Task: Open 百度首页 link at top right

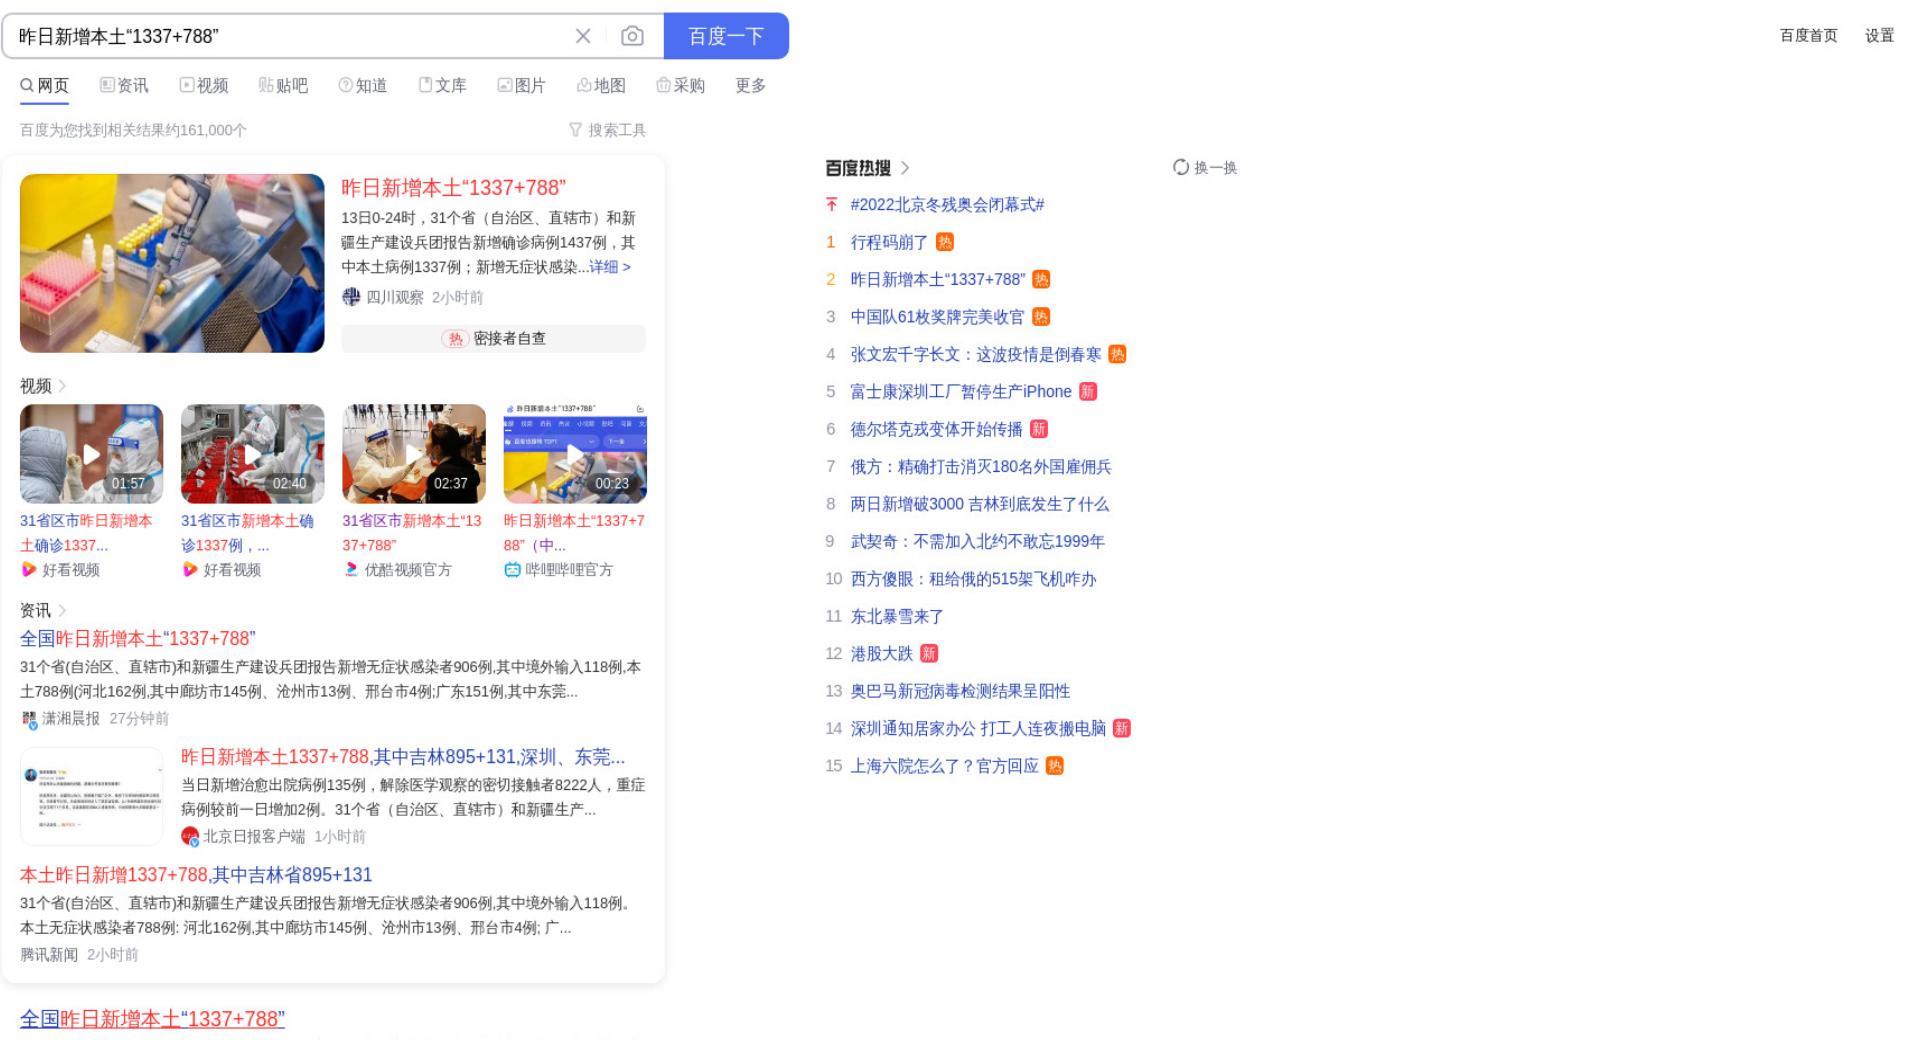Action: [x=1809, y=35]
